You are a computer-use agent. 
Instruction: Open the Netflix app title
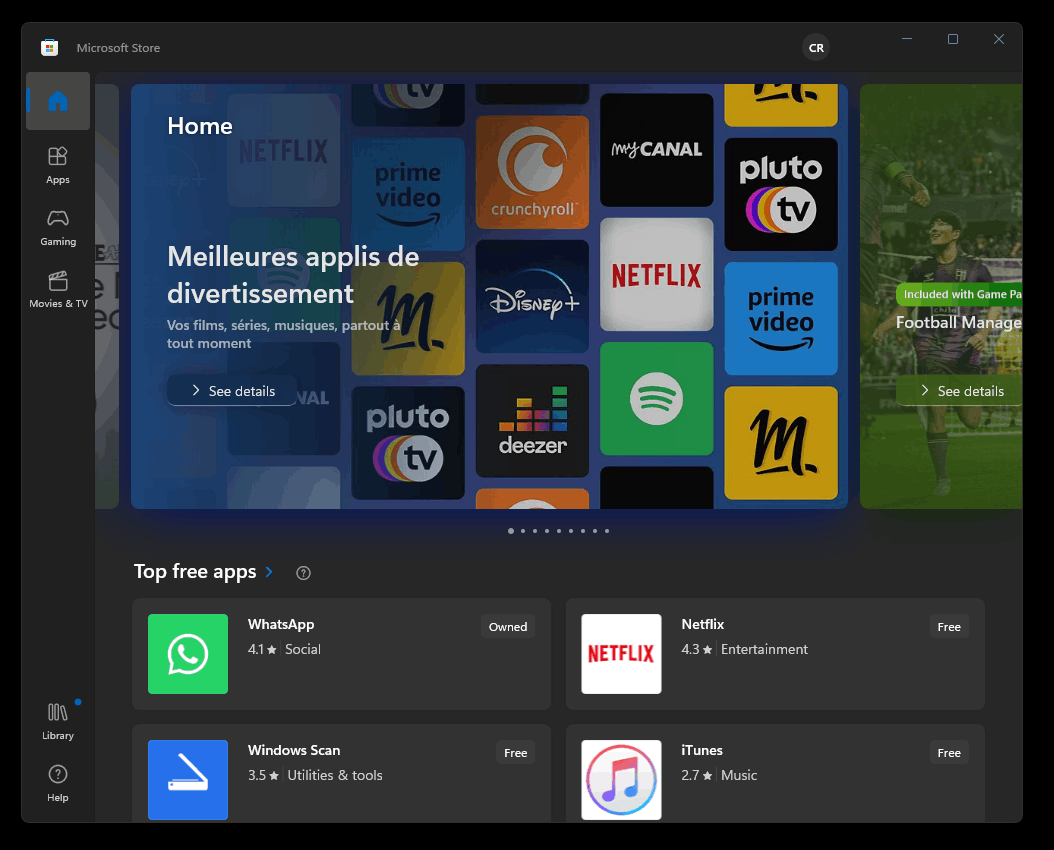[702, 624]
